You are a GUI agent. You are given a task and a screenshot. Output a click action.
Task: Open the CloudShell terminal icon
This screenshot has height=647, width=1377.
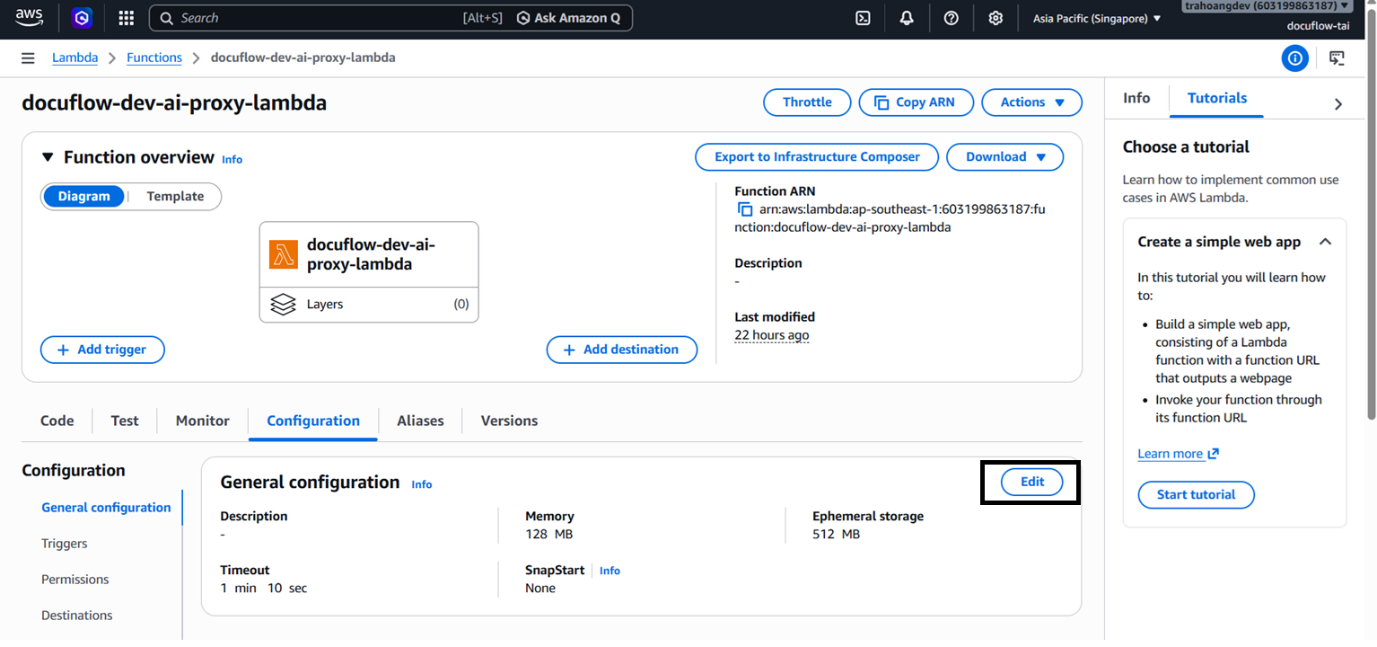coord(863,18)
